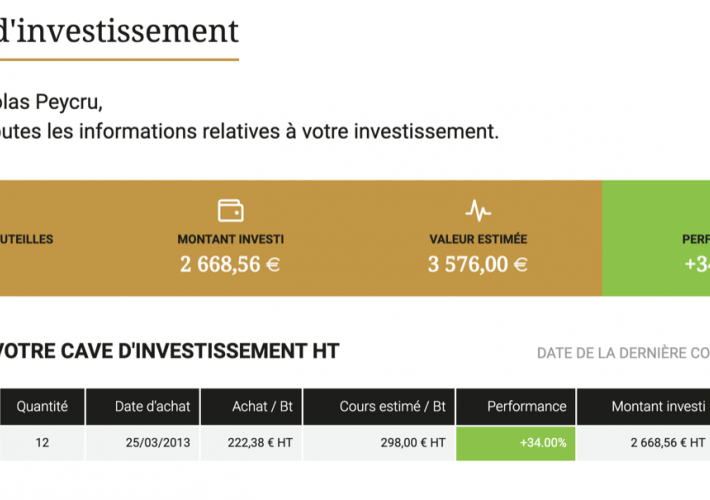The height and width of the screenshot is (500, 710).
Task: Click the green +34.00% performance cell
Action: [x=516, y=443]
